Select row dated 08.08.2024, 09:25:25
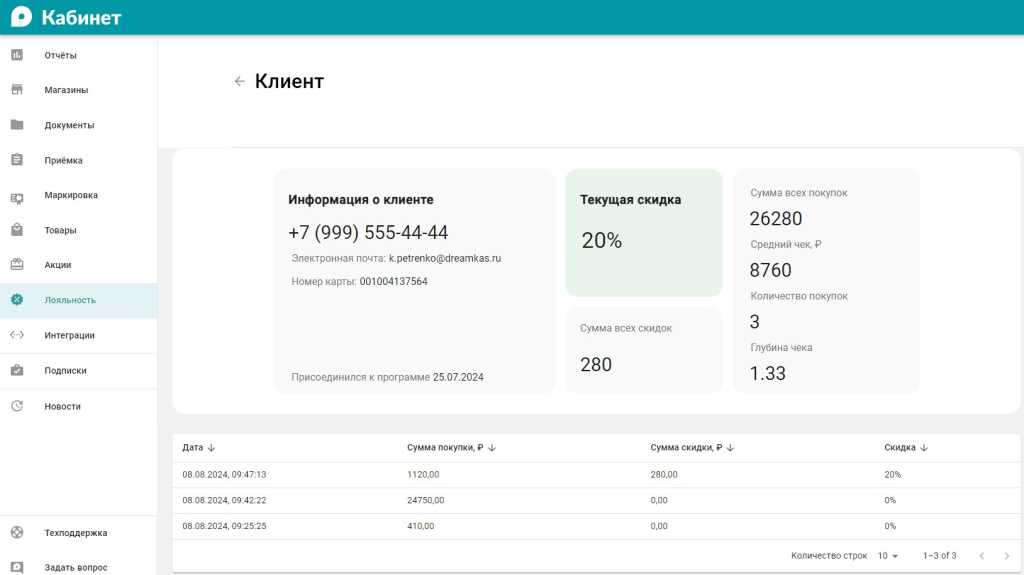The width and height of the screenshot is (1024, 575). pyautogui.click(x=596, y=526)
